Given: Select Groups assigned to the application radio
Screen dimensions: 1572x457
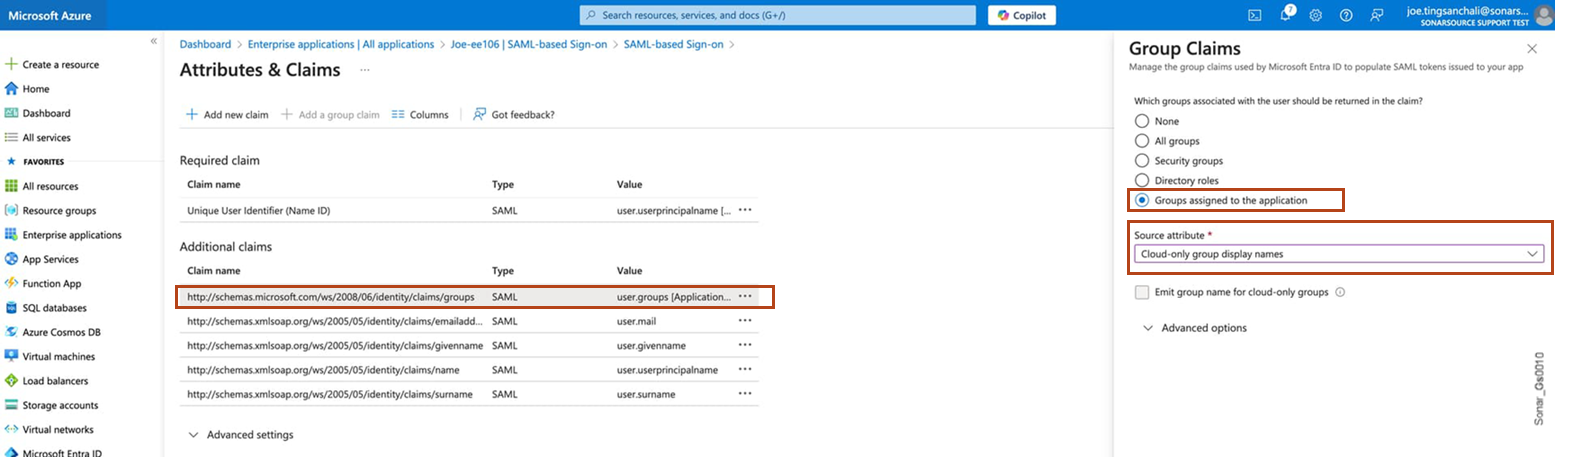Looking at the screenshot, I should [x=1142, y=200].
